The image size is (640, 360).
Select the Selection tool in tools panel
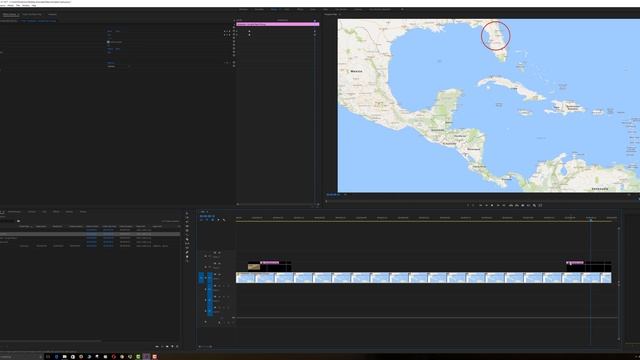click(187, 213)
